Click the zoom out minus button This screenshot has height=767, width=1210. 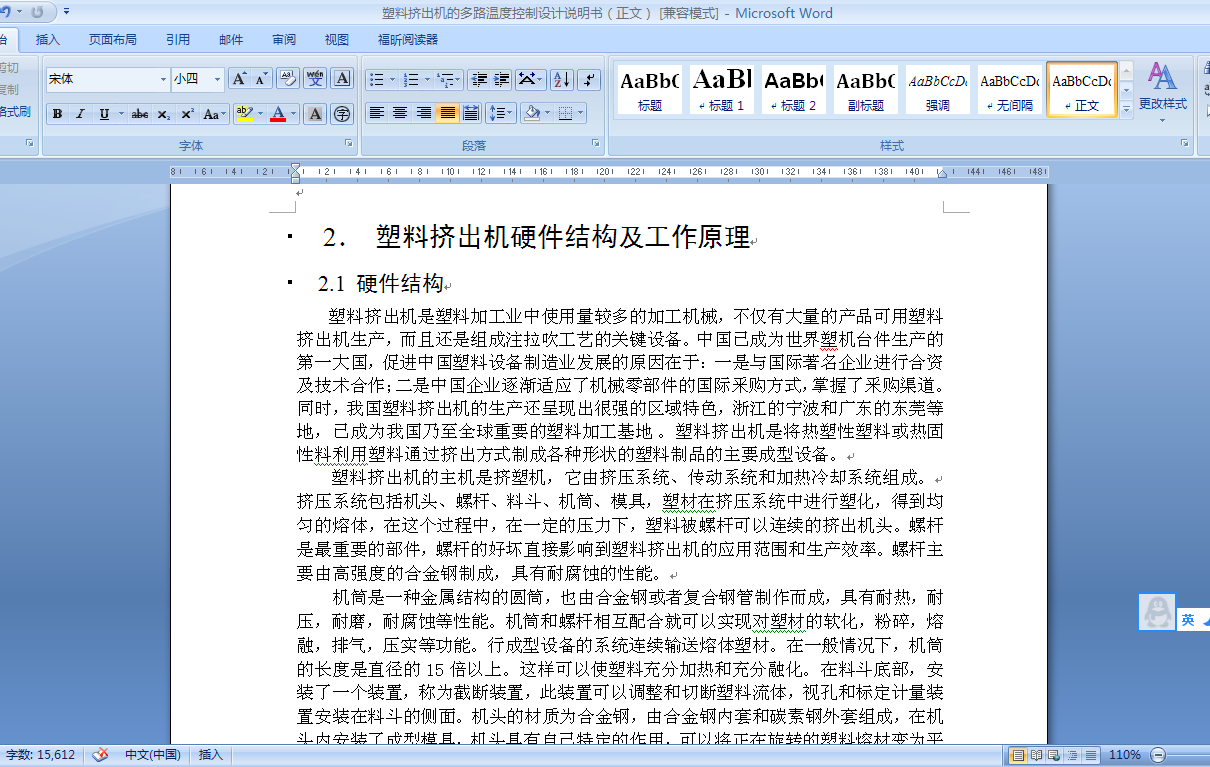[1158, 755]
